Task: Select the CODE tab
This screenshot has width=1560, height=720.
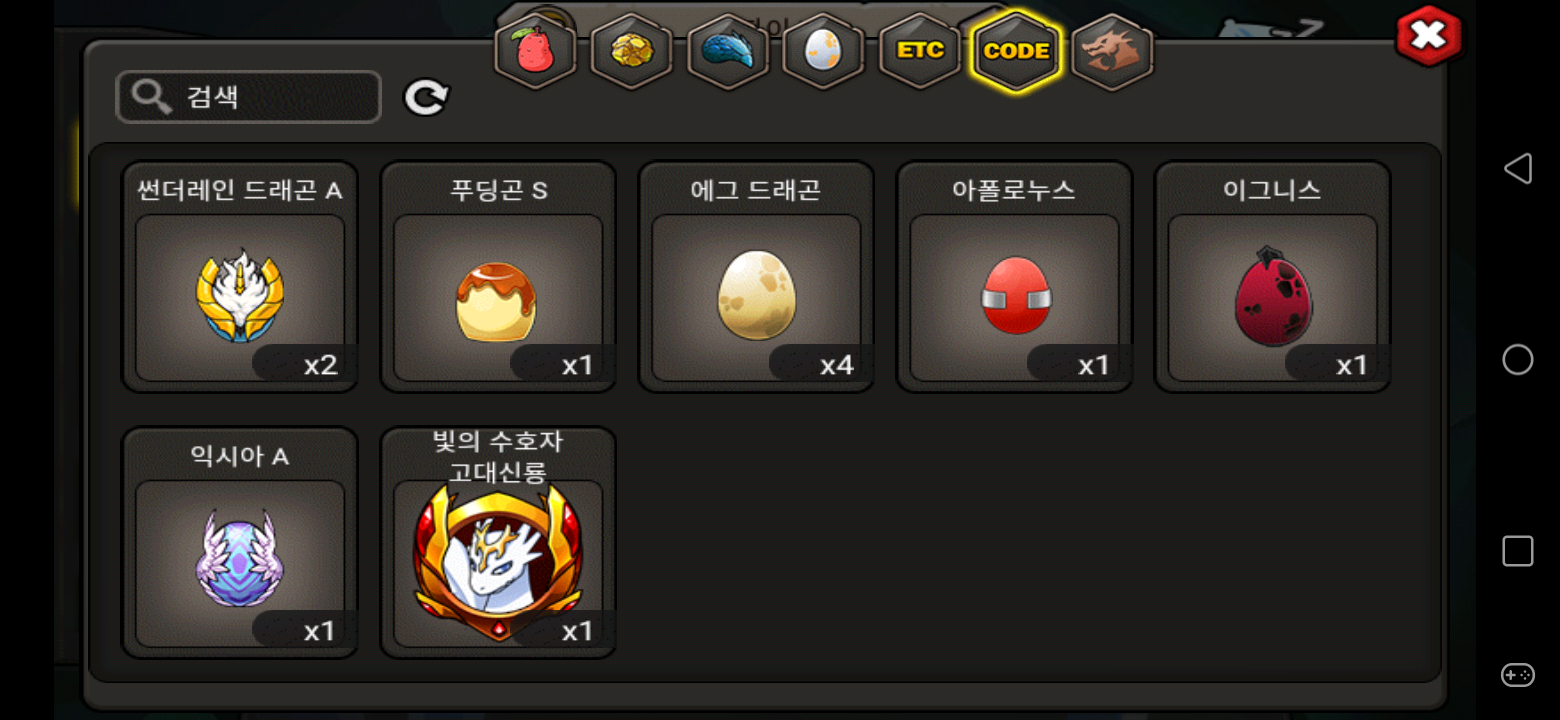Action: coord(1016,52)
